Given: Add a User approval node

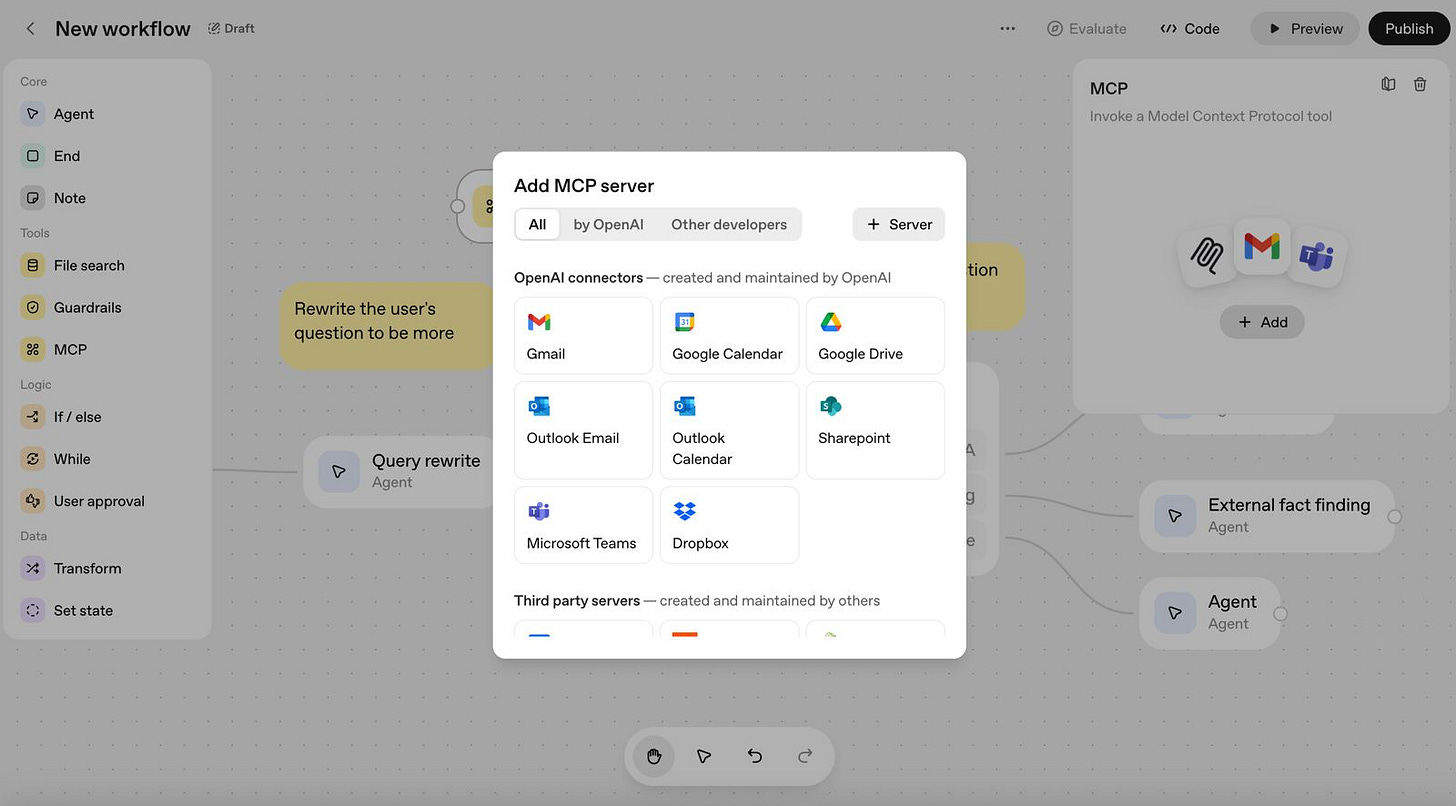Looking at the screenshot, I should [107, 501].
